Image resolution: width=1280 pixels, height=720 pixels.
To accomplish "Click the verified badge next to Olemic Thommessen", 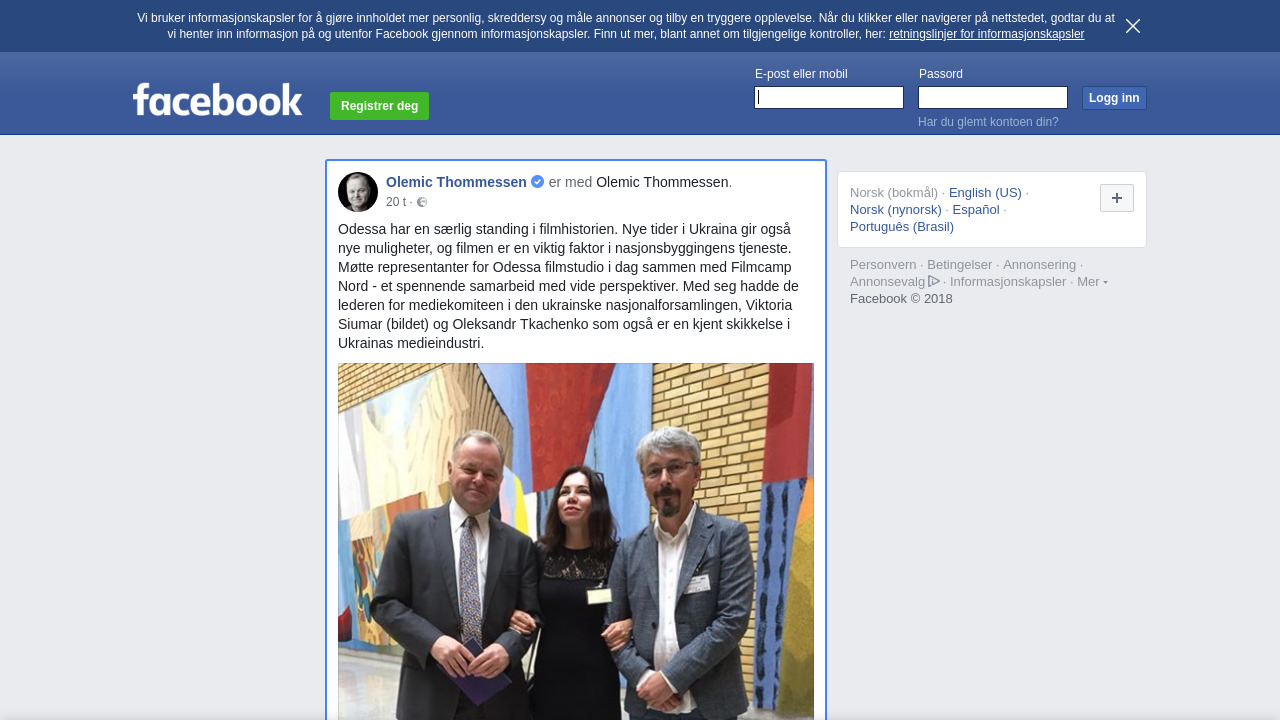I will point(537,182).
